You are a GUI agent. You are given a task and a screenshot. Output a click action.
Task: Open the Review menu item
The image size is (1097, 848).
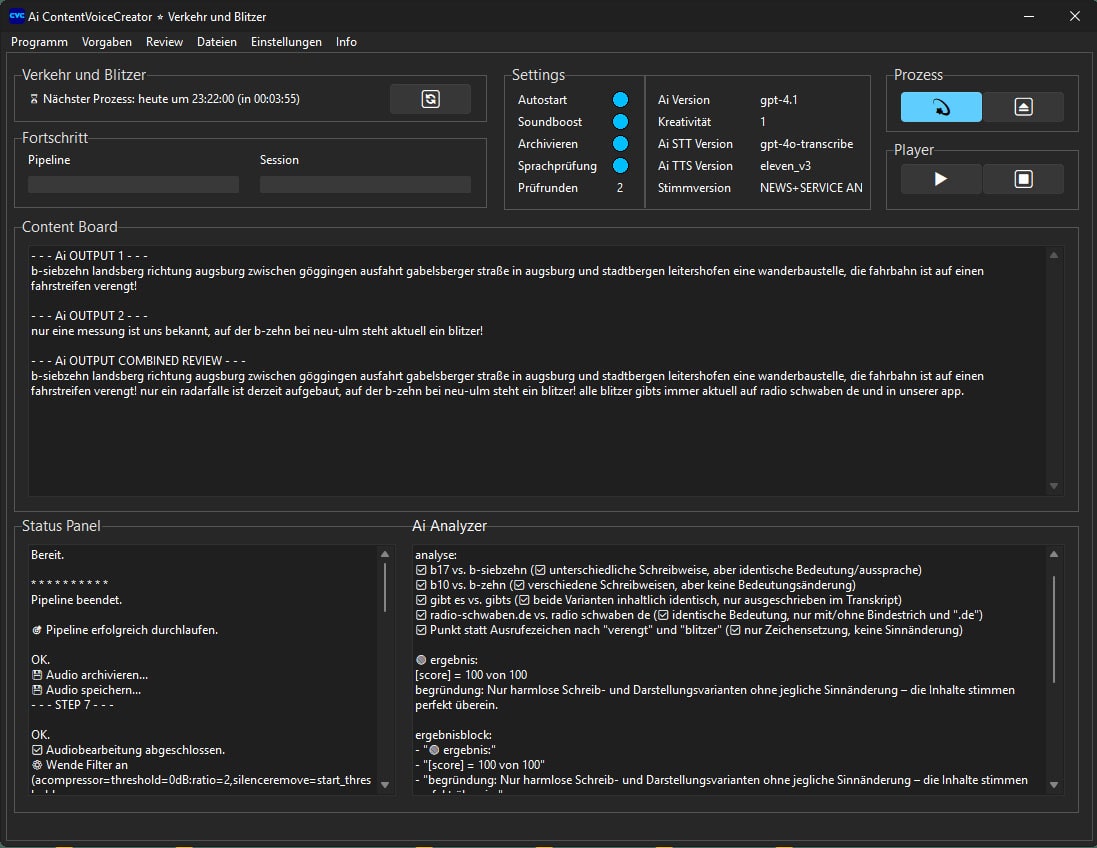[x=164, y=42]
